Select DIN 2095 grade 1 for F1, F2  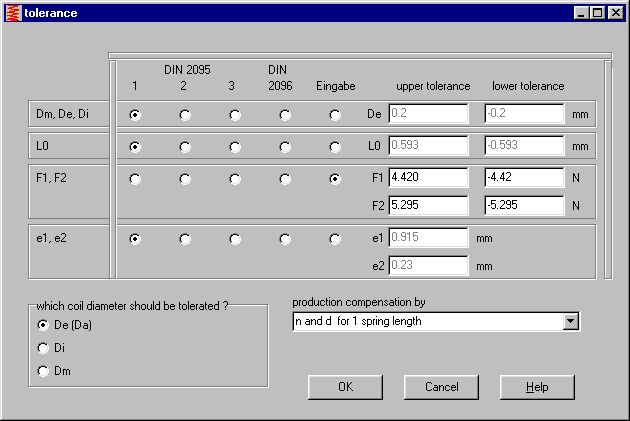(135, 180)
